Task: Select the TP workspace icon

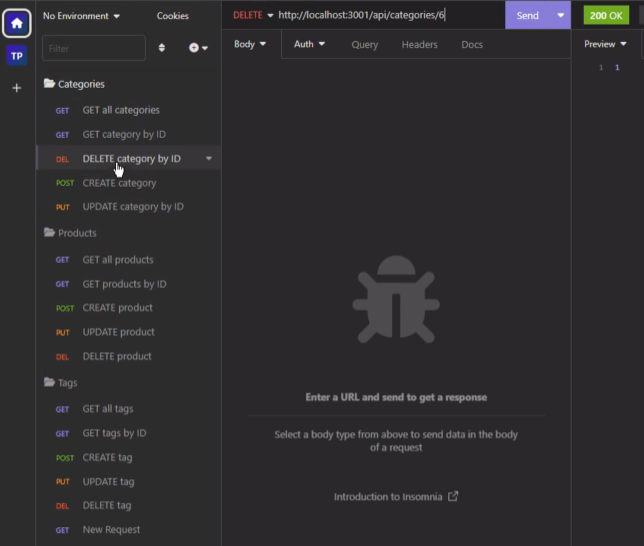Action: coord(16,55)
